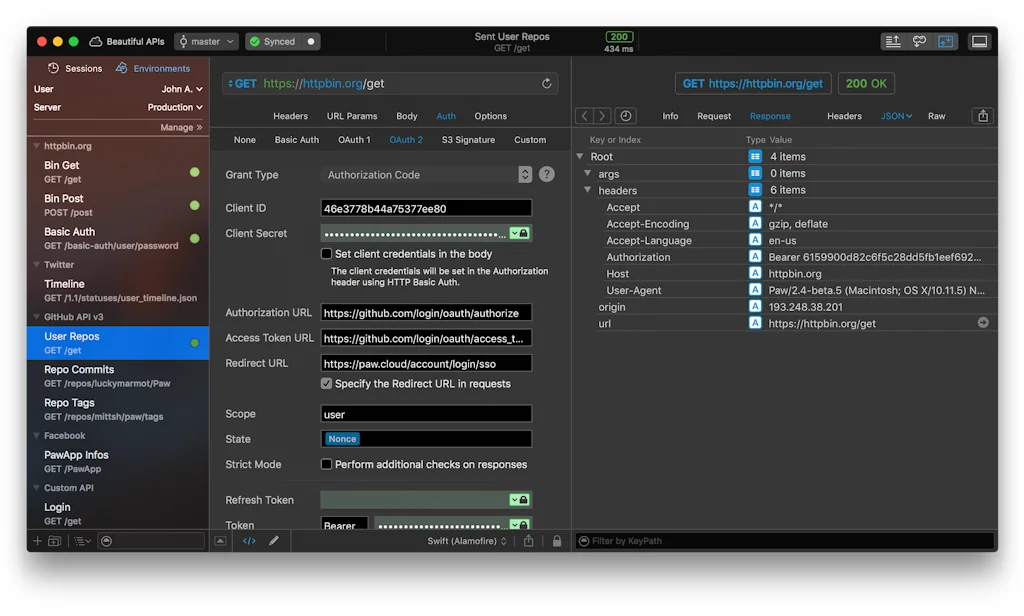Uncheck Specify the Redirect URL in requests

(326, 383)
